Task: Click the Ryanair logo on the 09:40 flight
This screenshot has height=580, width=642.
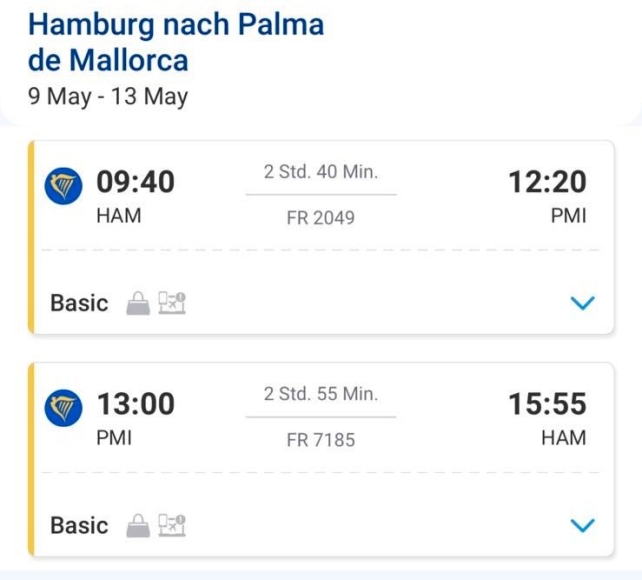Action: point(64,186)
